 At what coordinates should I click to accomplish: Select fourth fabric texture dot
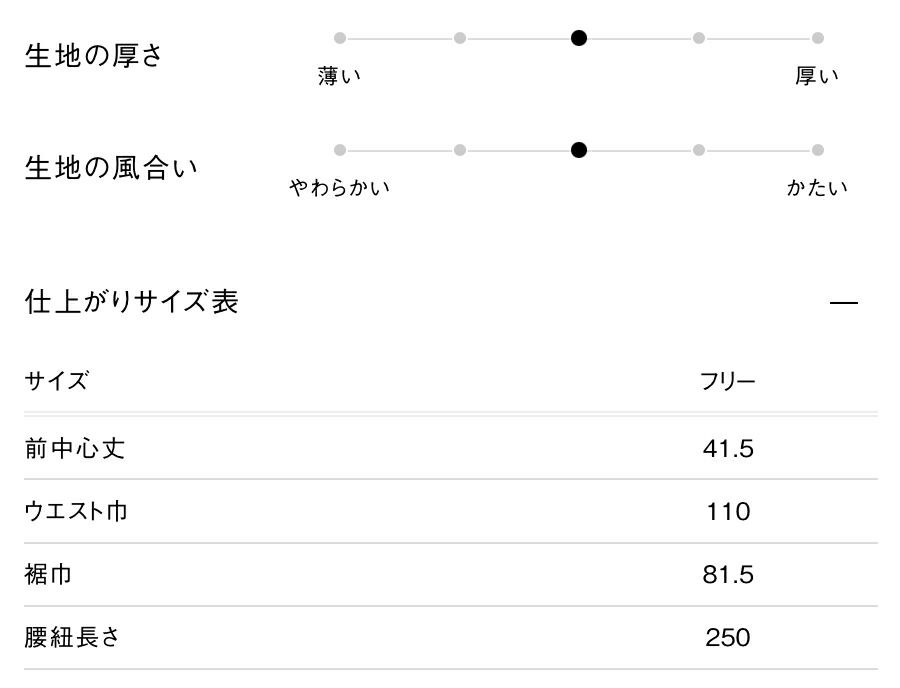click(x=698, y=150)
